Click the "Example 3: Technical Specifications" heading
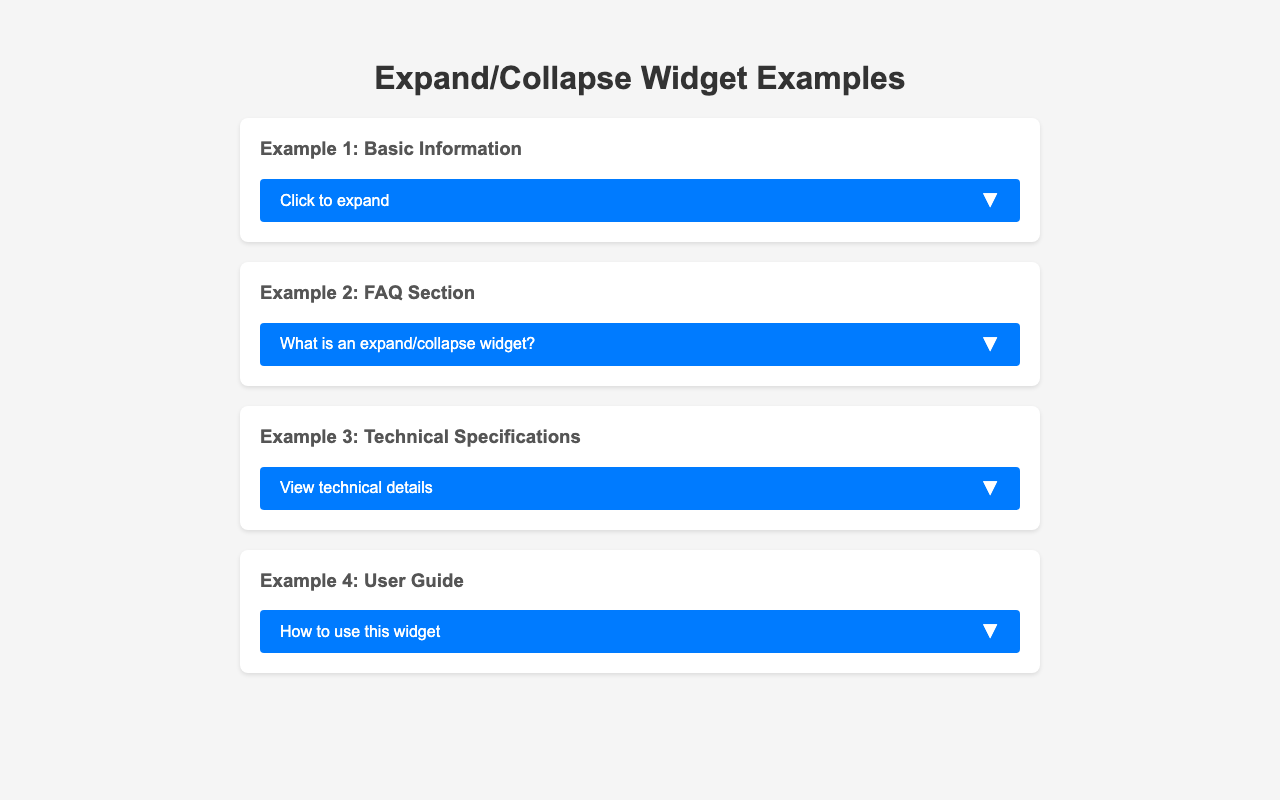This screenshot has height=800, width=1280. (x=420, y=437)
